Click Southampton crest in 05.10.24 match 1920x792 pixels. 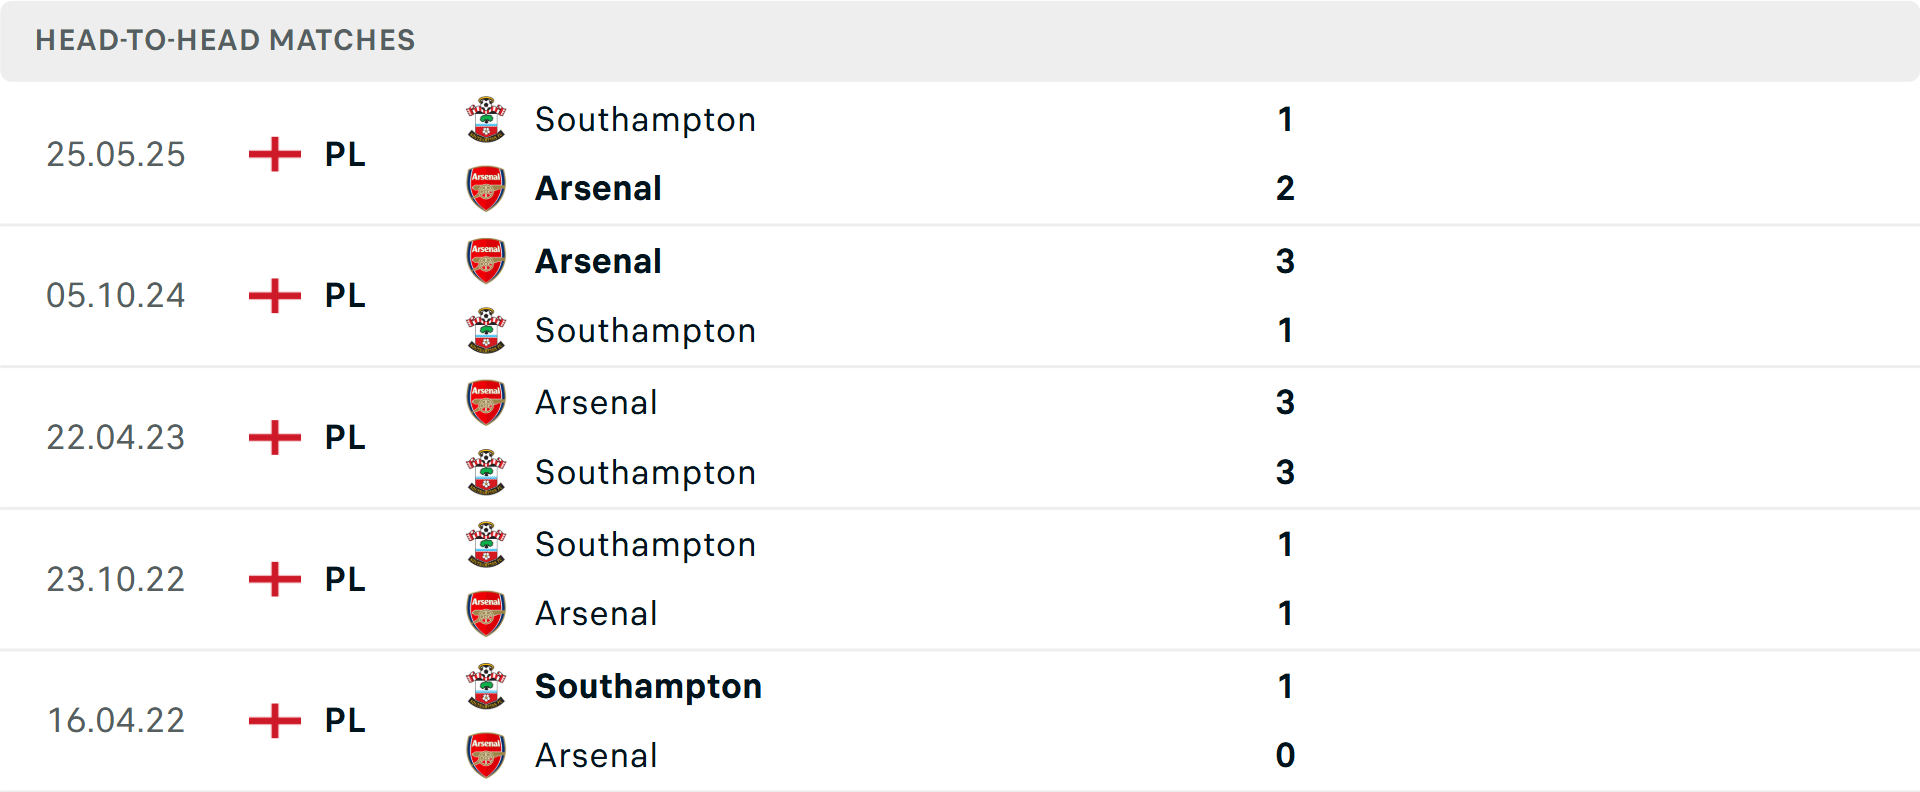point(486,330)
